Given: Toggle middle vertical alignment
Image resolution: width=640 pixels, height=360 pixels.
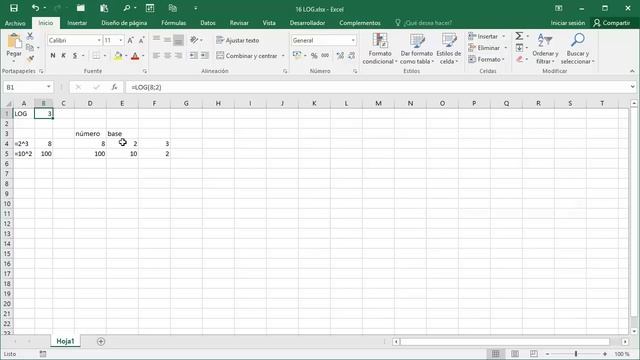Looking at the screenshot, I should coord(167,40).
